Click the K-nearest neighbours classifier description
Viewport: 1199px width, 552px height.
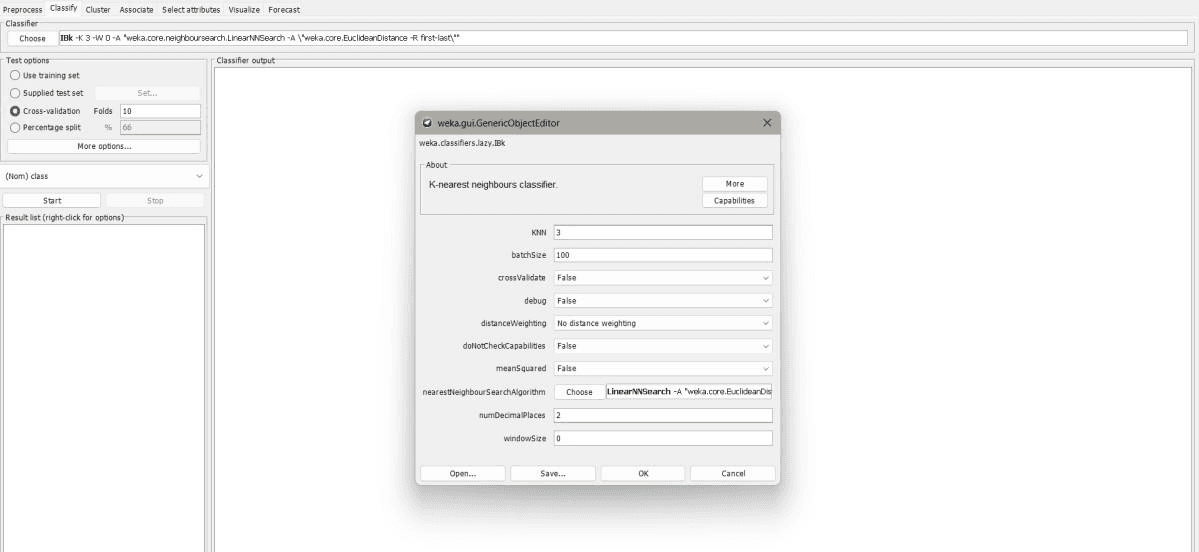493,185
